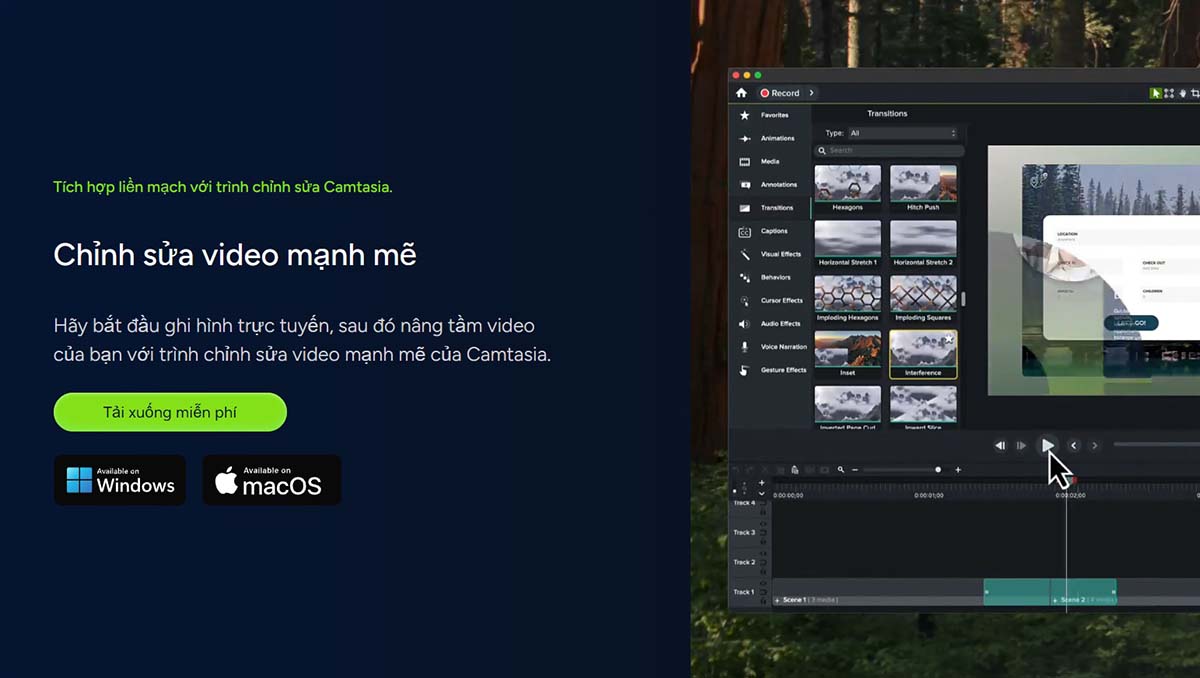Open the Visual Effects panel

pos(770,254)
